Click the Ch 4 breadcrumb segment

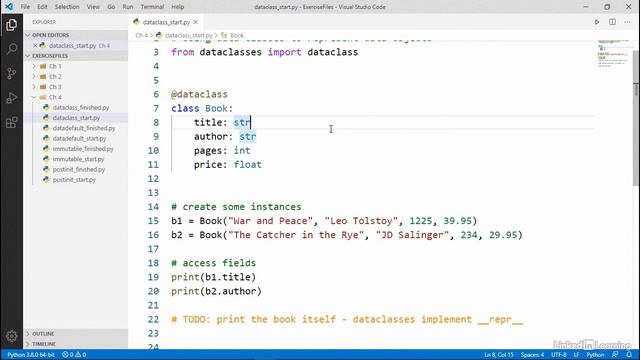click(x=141, y=36)
